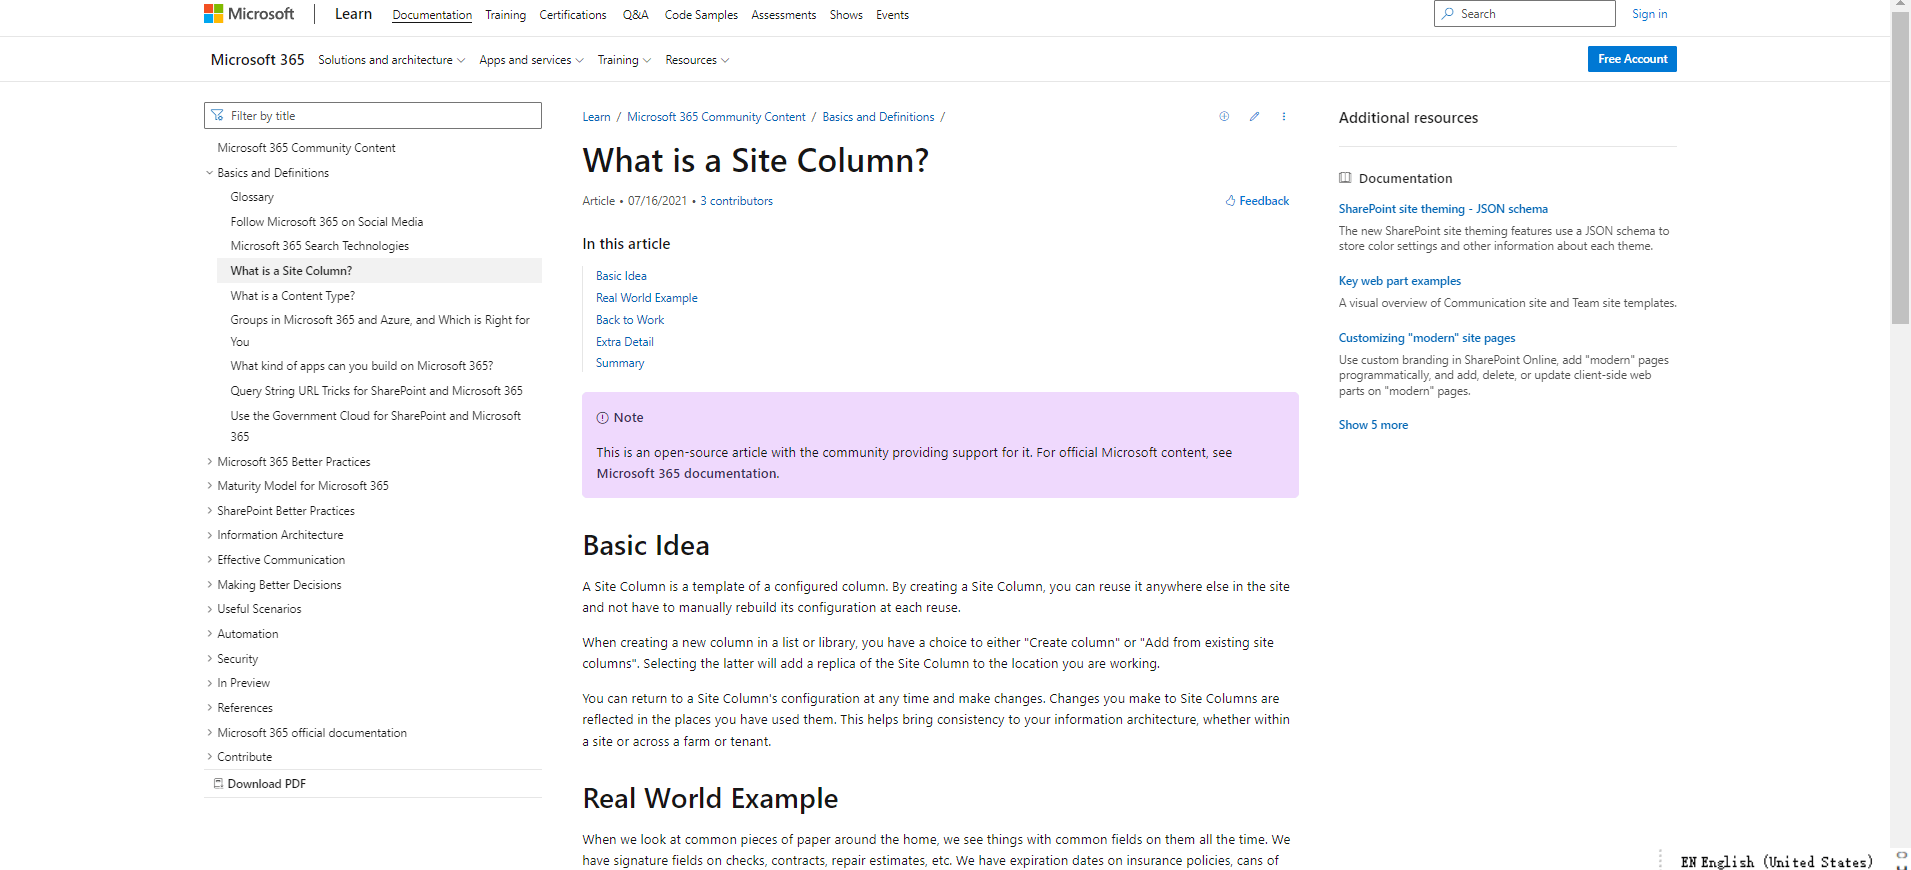
Task: Click the circular info icon above article title
Action: 1224,117
